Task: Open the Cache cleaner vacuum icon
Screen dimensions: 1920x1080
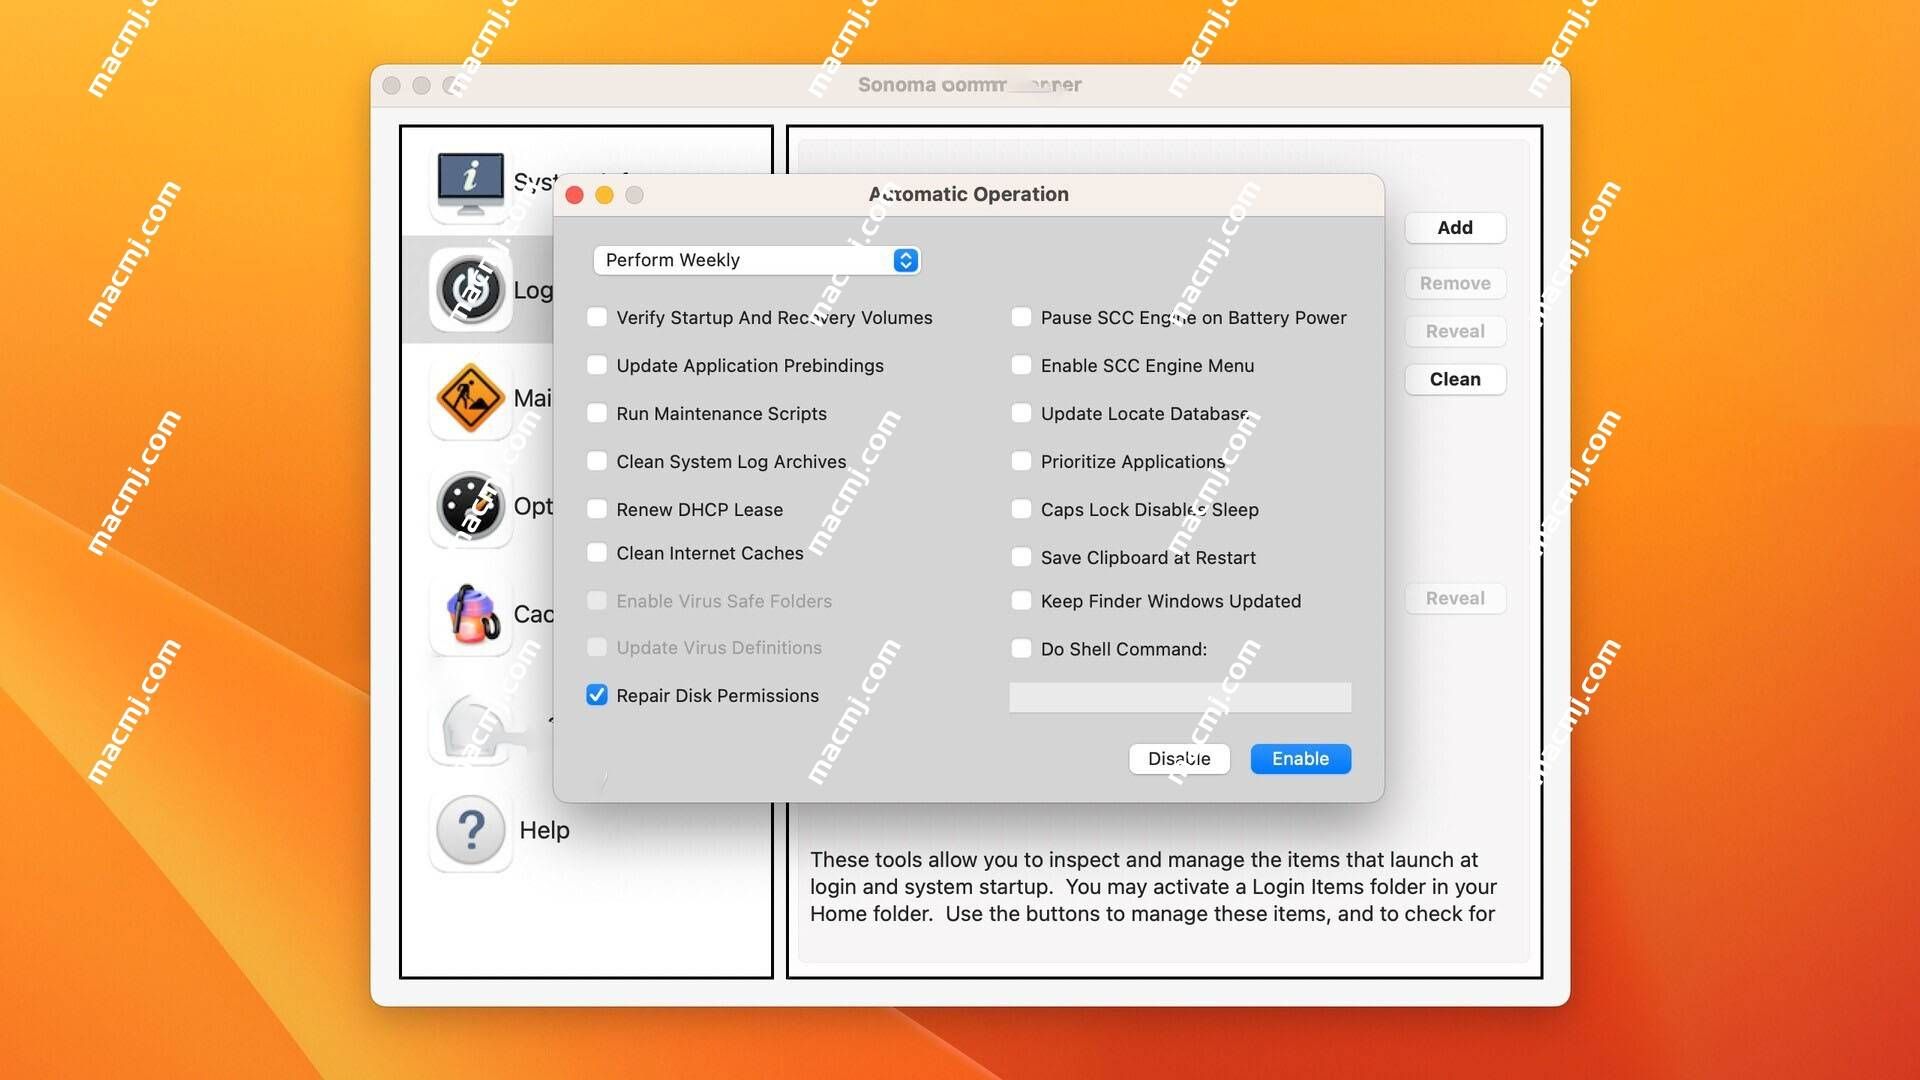Action: [x=472, y=614]
